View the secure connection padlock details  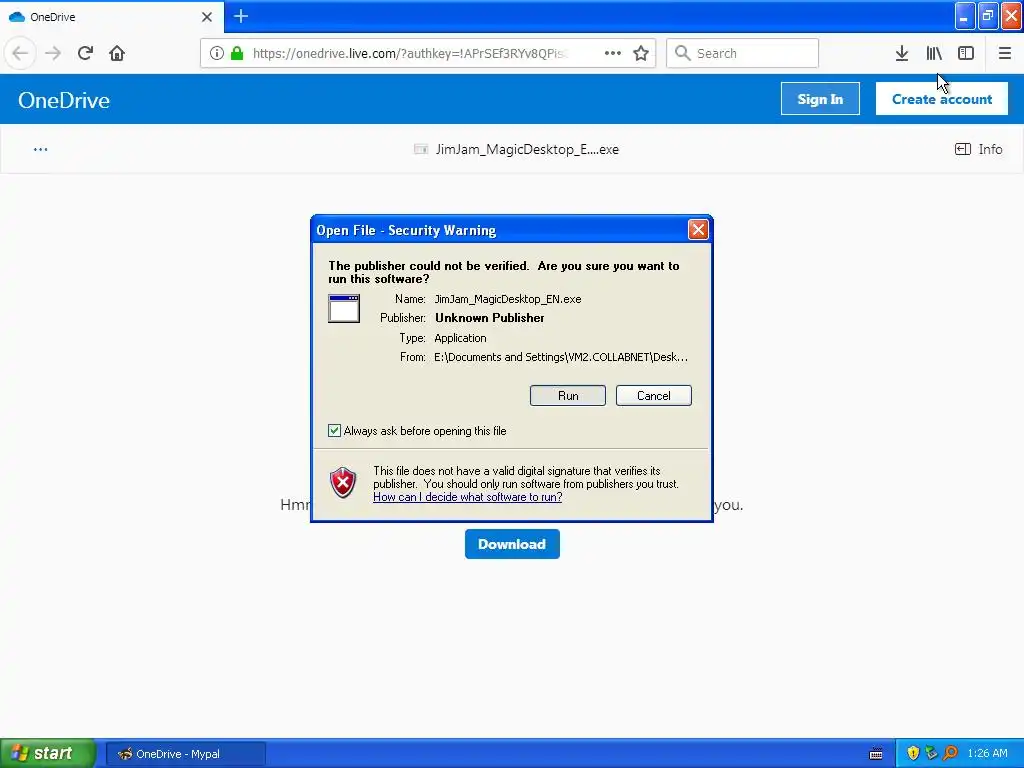coord(237,53)
